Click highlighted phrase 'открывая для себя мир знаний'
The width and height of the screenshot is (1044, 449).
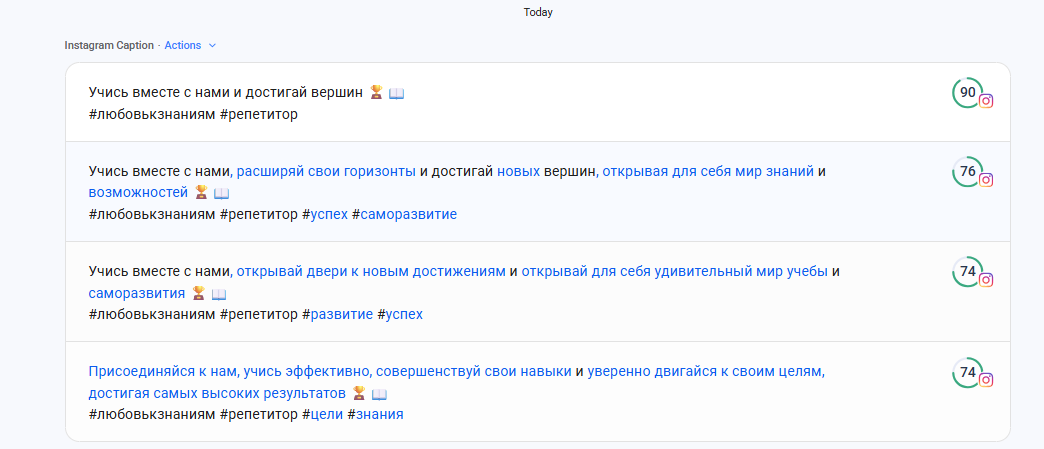708,171
